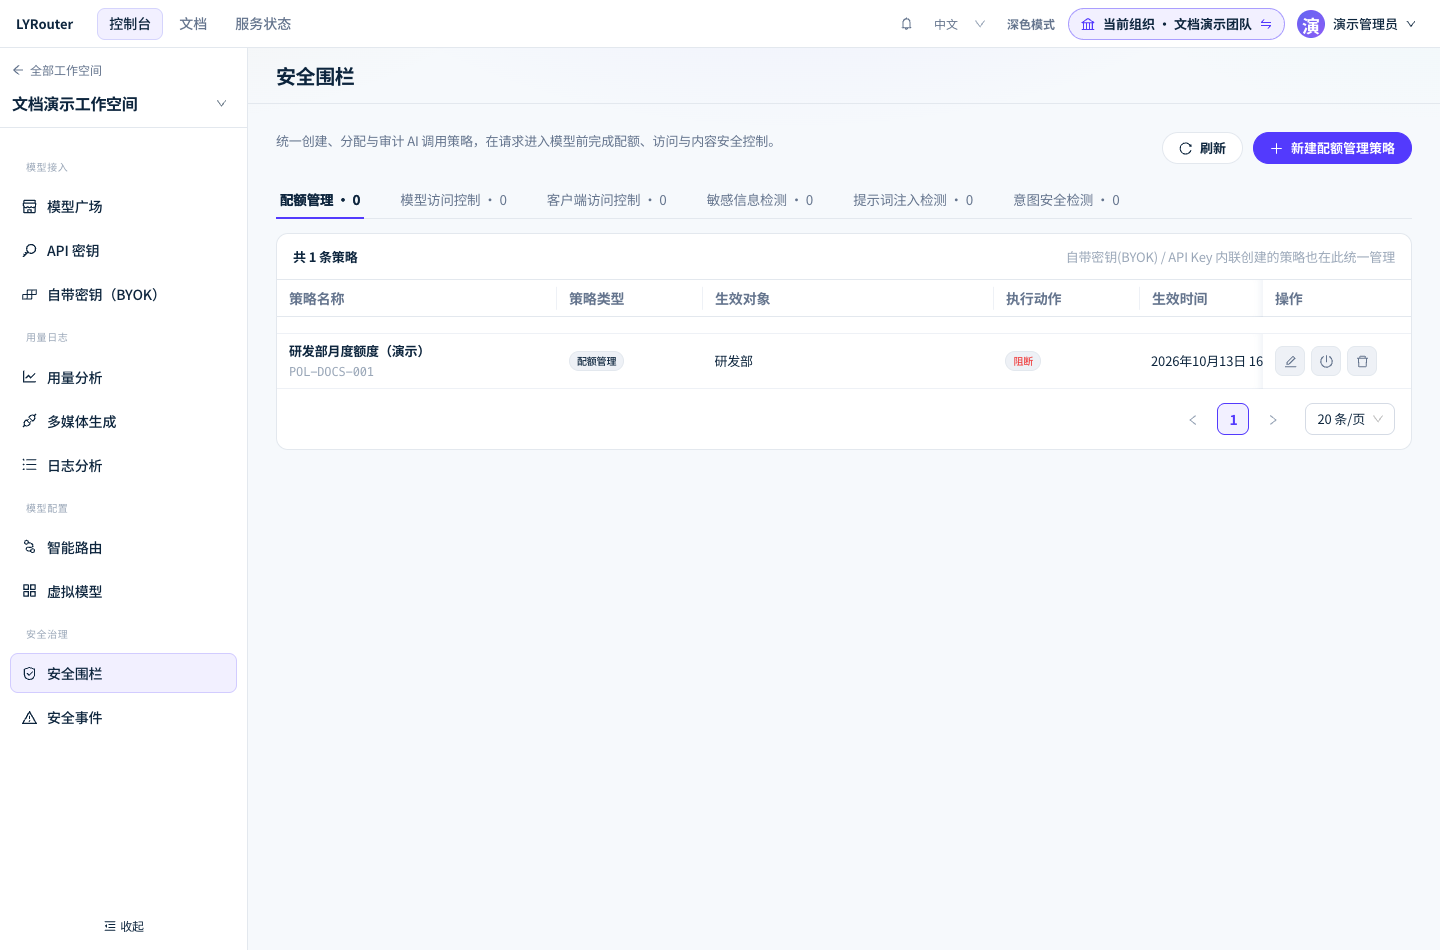Image resolution: width=1440 pixels, height=950 pixels.
Task: Click the notification bell icon
Action: 906,24
